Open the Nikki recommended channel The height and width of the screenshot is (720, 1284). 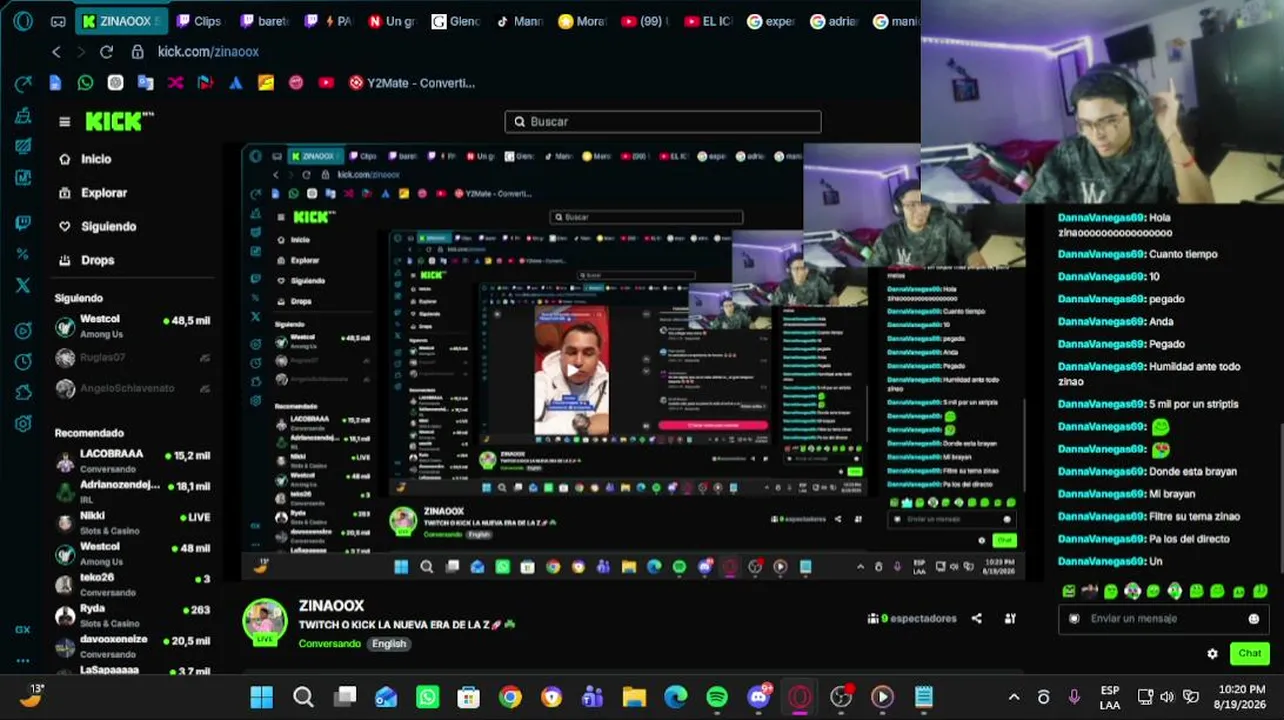point(133,522)
